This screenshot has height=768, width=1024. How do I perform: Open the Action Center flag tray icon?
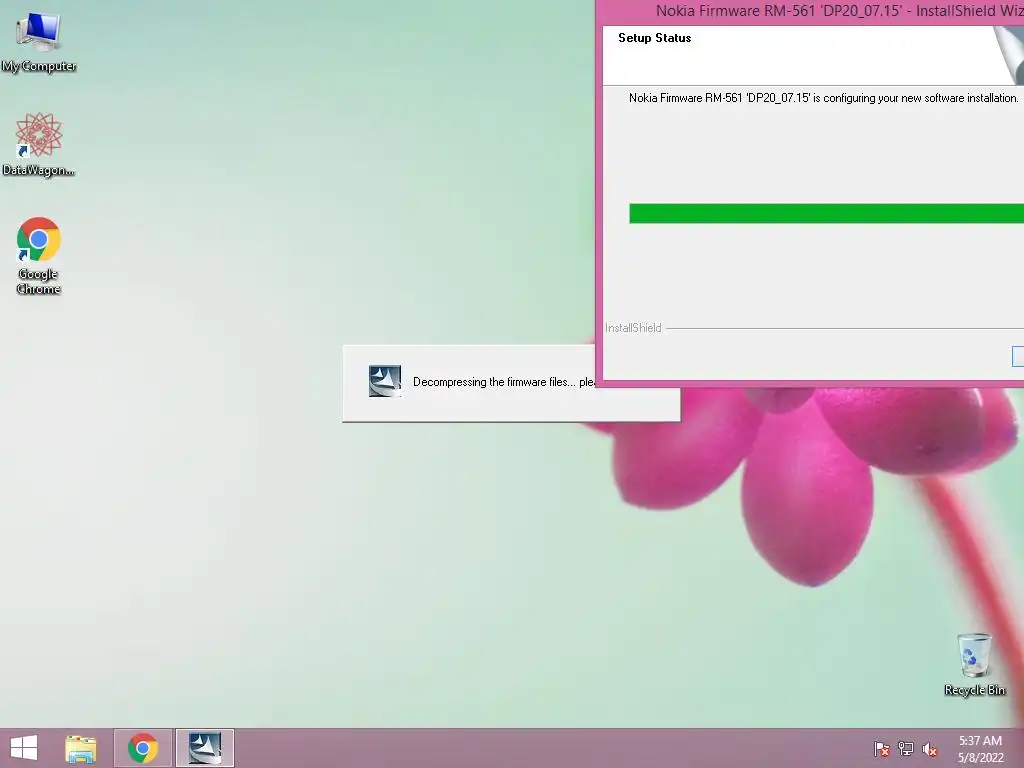882,749
